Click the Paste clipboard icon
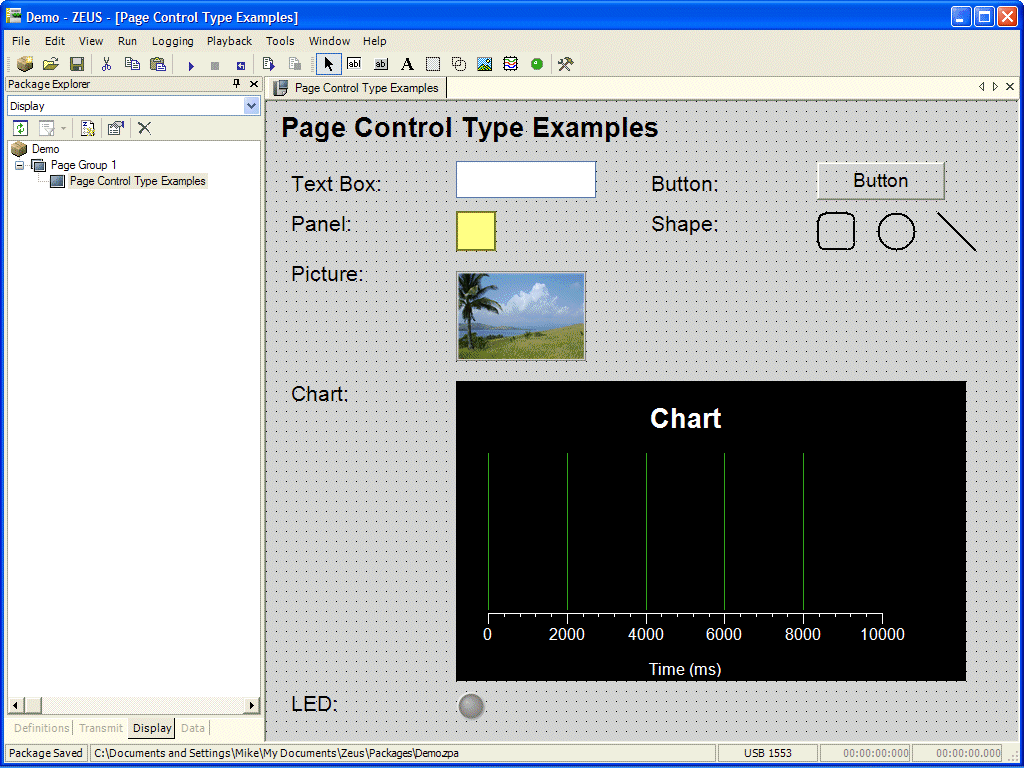1024x768 pixels. 157,64
